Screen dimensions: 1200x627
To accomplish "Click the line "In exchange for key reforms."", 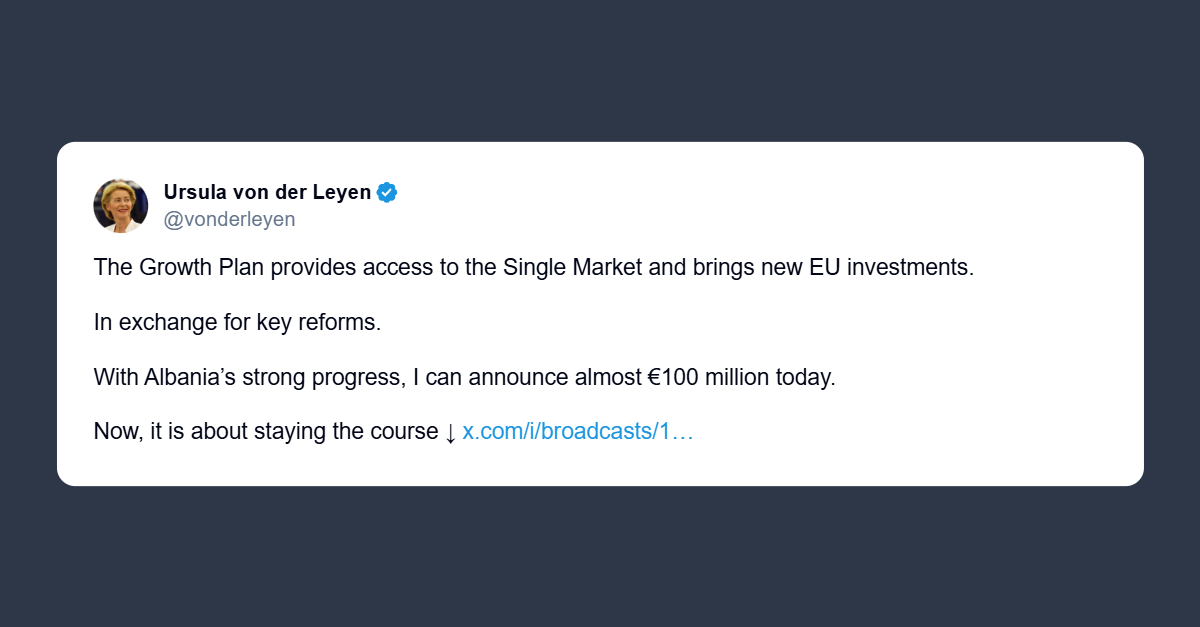I will tap(238, 323).
